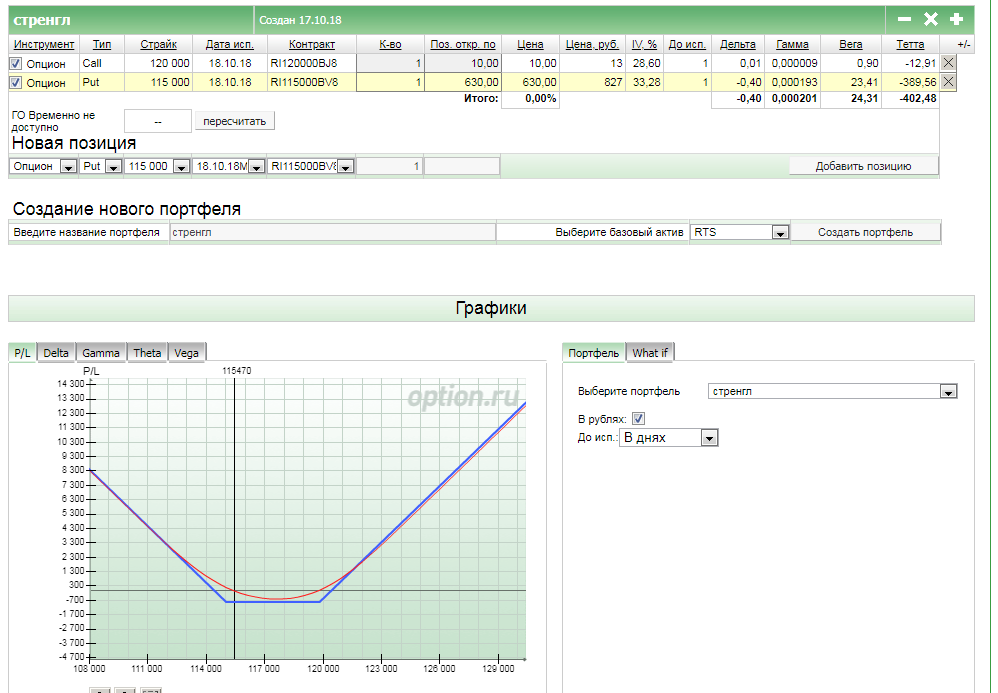Click the portfolio name input field
This screenshot has width=998, height=693.
coord(331,232)
